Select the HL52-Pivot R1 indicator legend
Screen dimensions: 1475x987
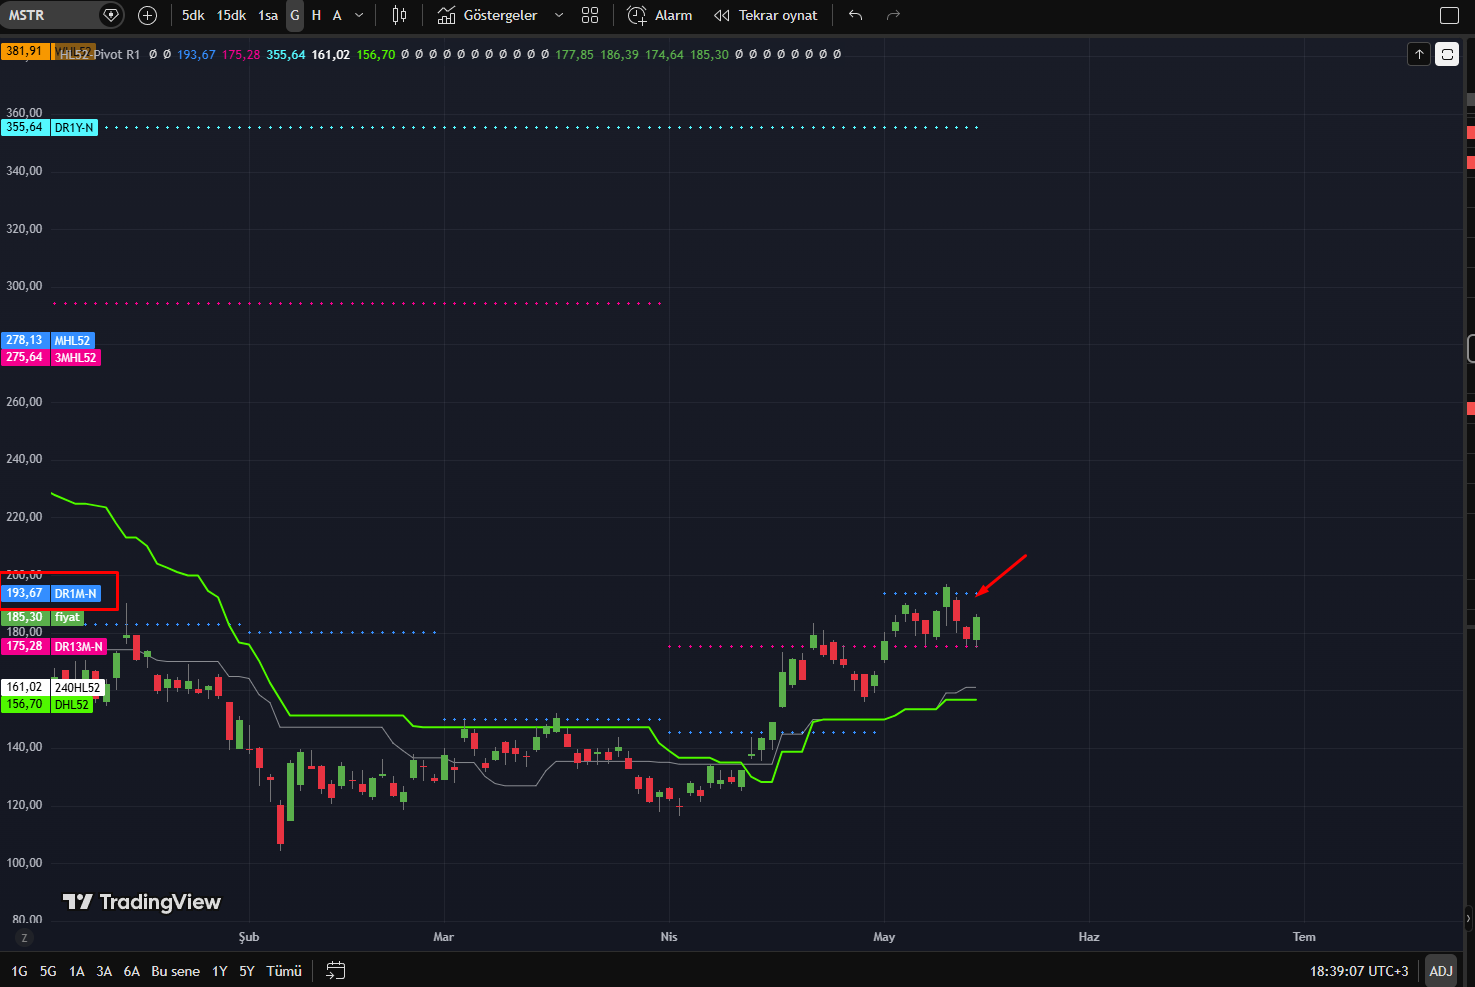pyautogui.click(x=99, y=55)
